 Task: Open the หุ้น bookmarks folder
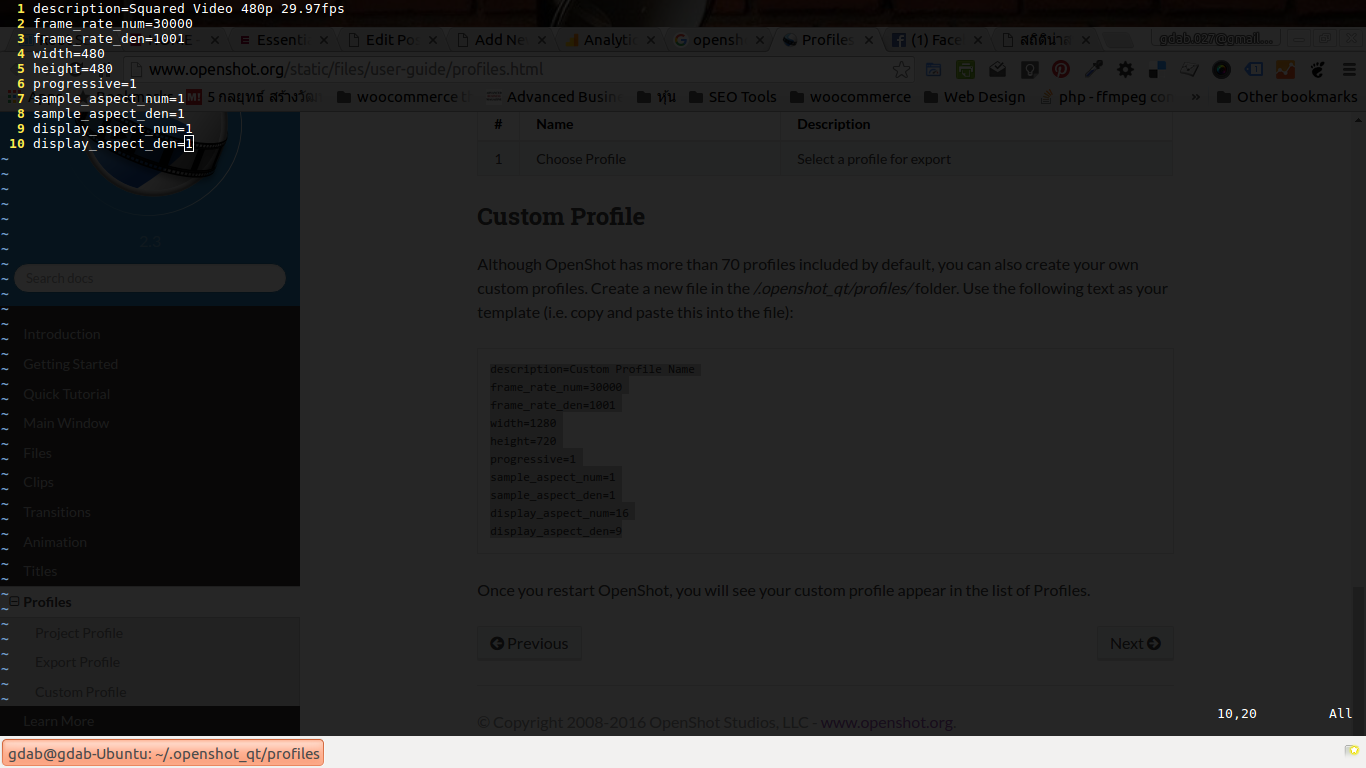point(658,97)
